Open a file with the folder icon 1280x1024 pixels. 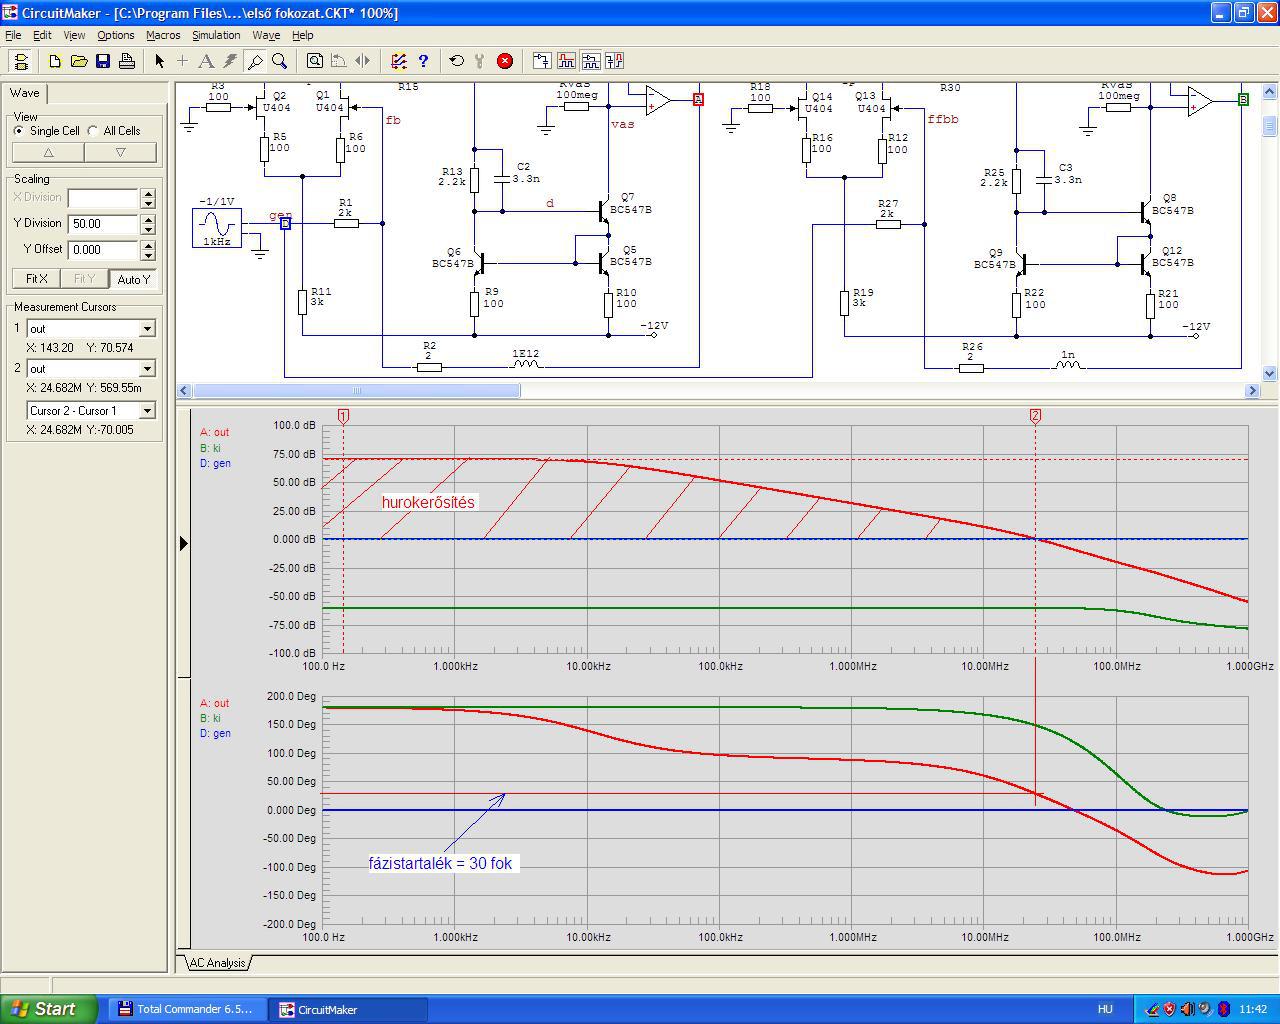[x=79, y=61]
